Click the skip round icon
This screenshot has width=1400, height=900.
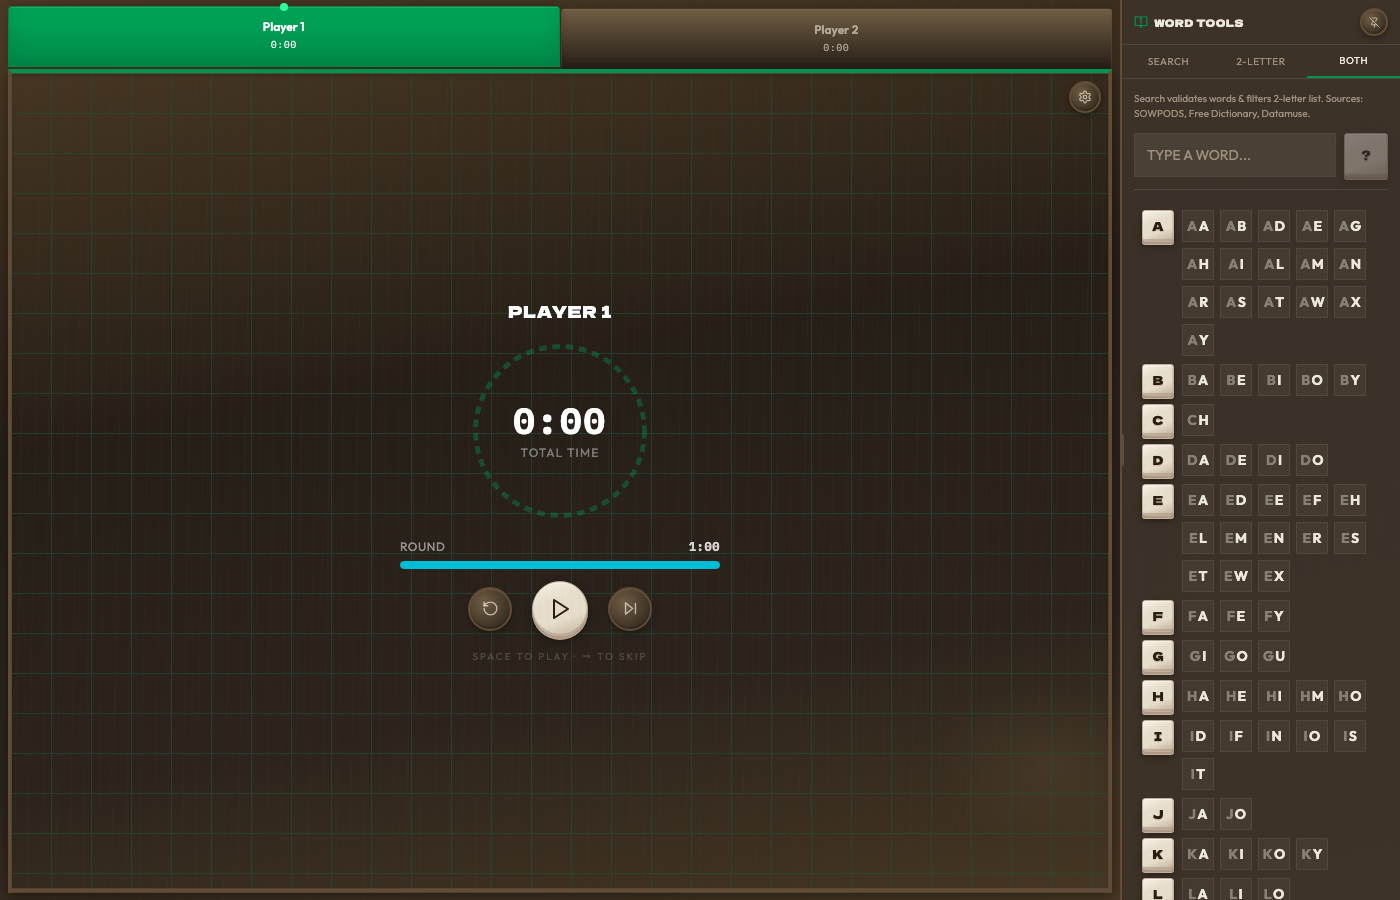630,609
